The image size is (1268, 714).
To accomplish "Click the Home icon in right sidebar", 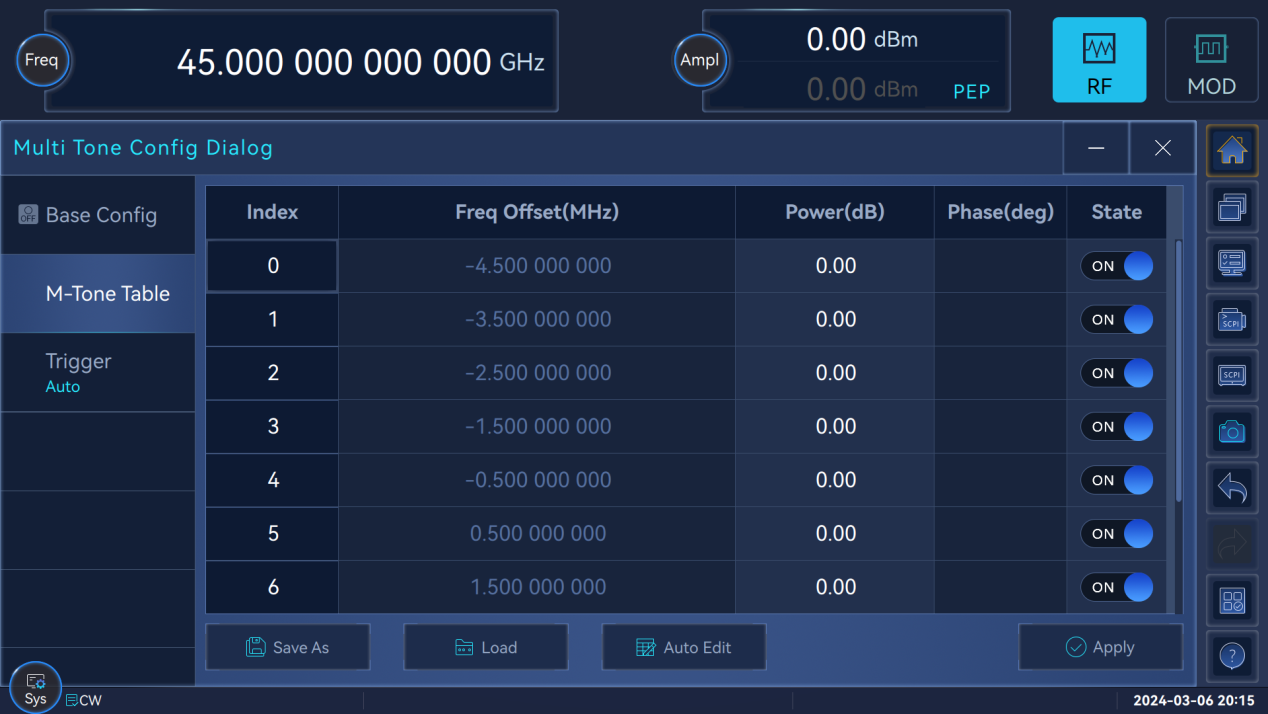I will [1232, 152].
